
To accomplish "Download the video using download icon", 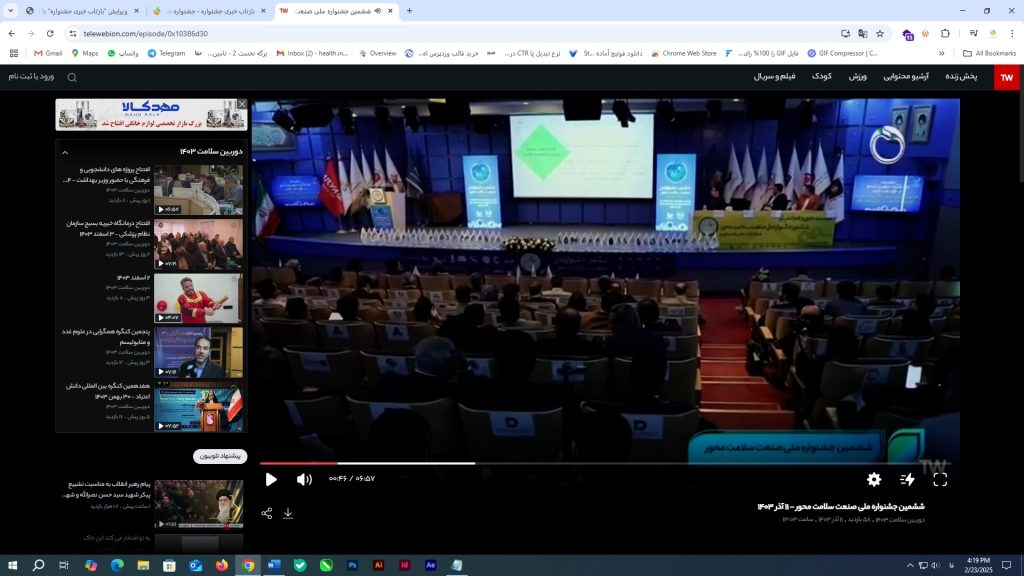I will click(x=288, y=513).
